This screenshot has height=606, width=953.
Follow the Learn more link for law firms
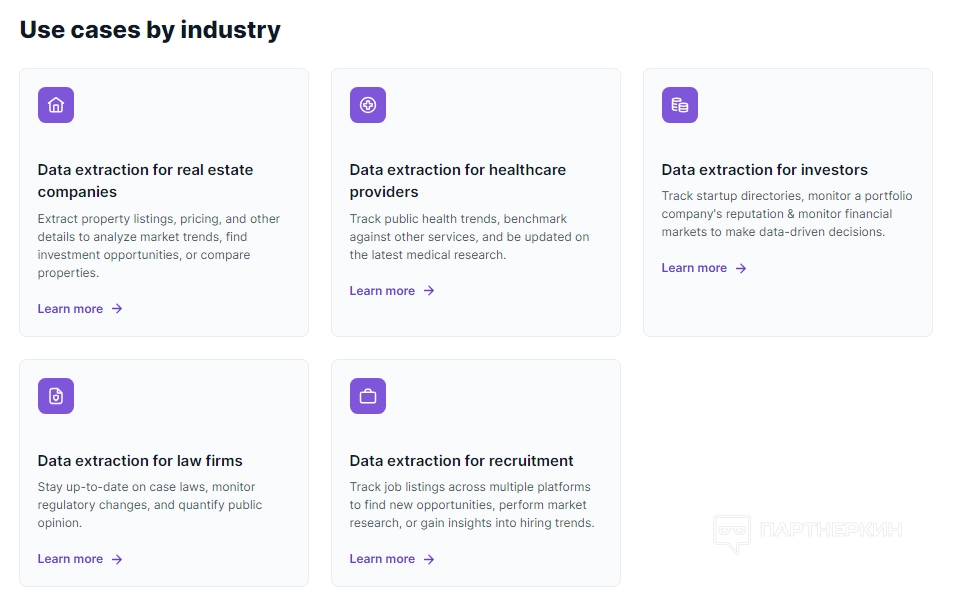click(x=70, y=559)
